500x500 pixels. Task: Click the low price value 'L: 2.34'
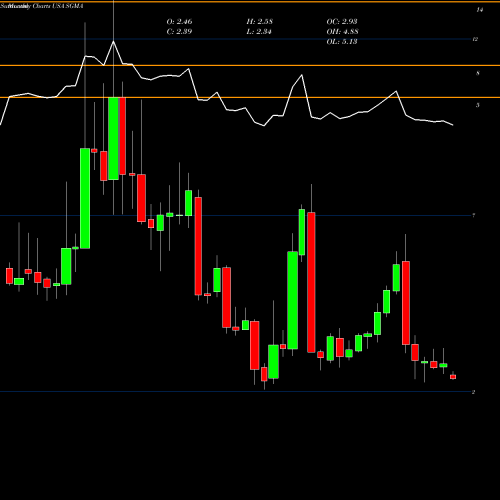tap(259, 32)
